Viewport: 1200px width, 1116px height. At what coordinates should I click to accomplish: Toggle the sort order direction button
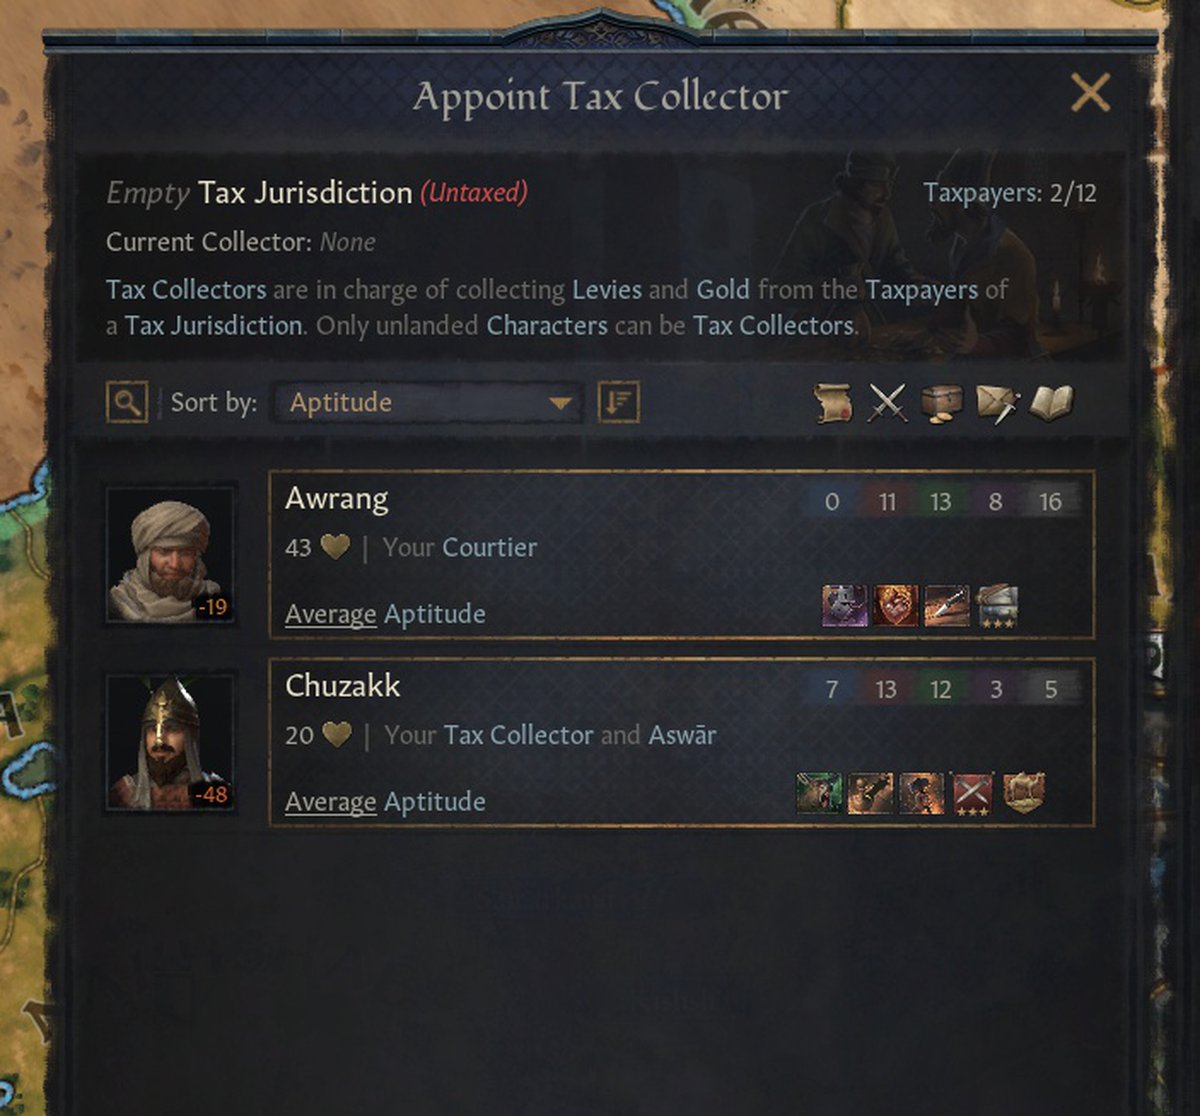[618, 403]
